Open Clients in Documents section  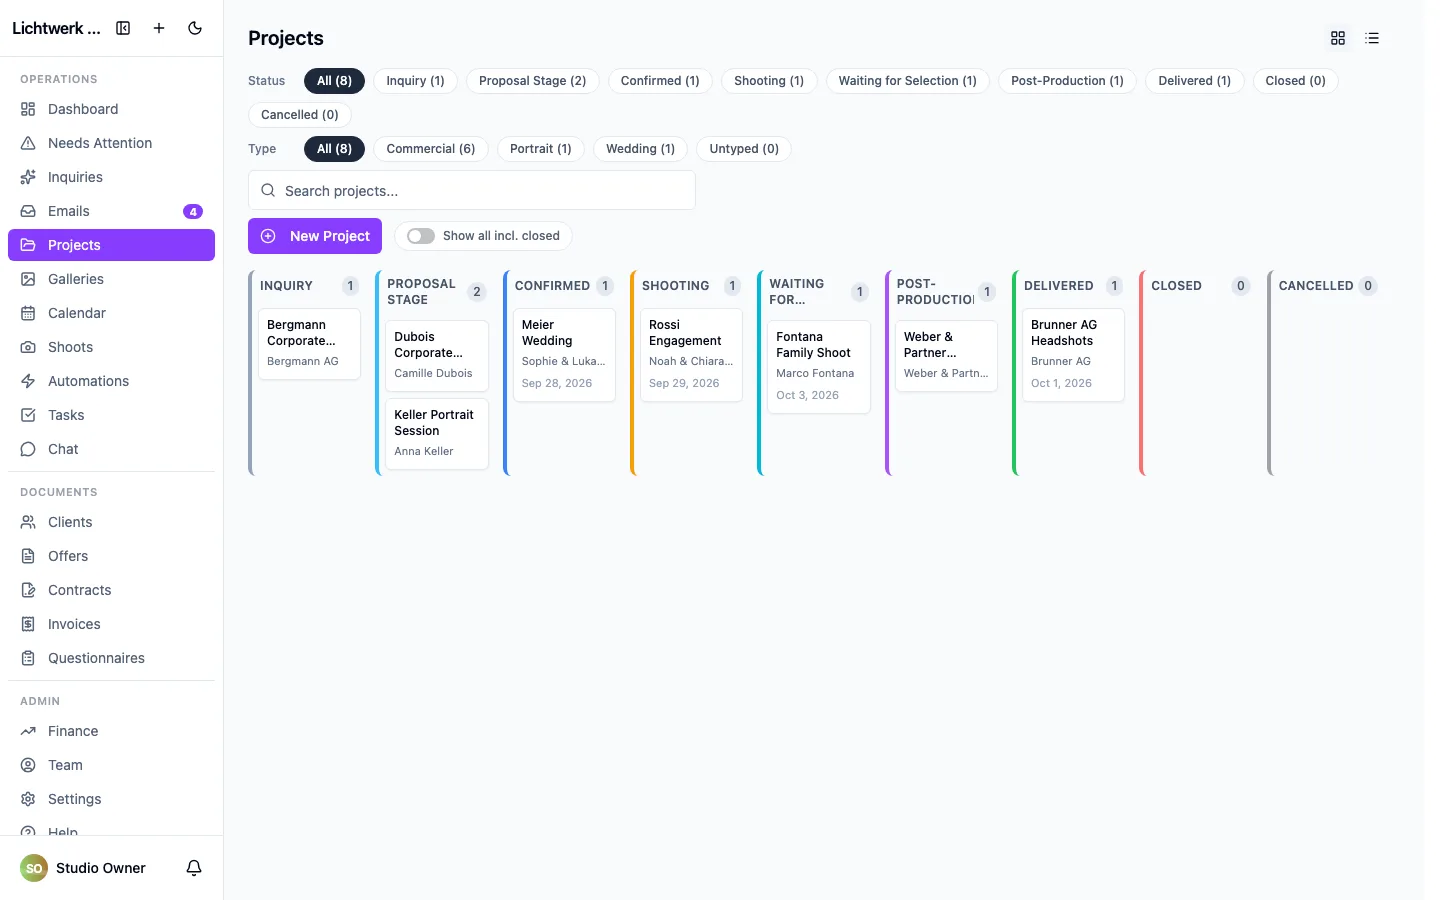click(x=111, y=522)
